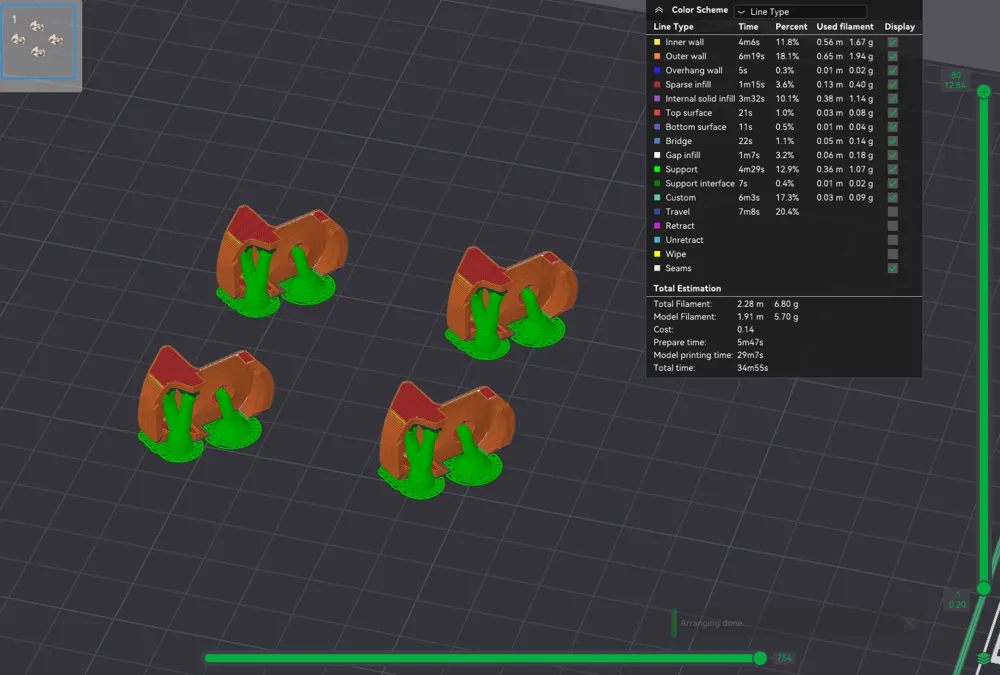The height and width of the screenshot is (675, 1000).
Task: Click the green Support color swatch
Action: 657,169
